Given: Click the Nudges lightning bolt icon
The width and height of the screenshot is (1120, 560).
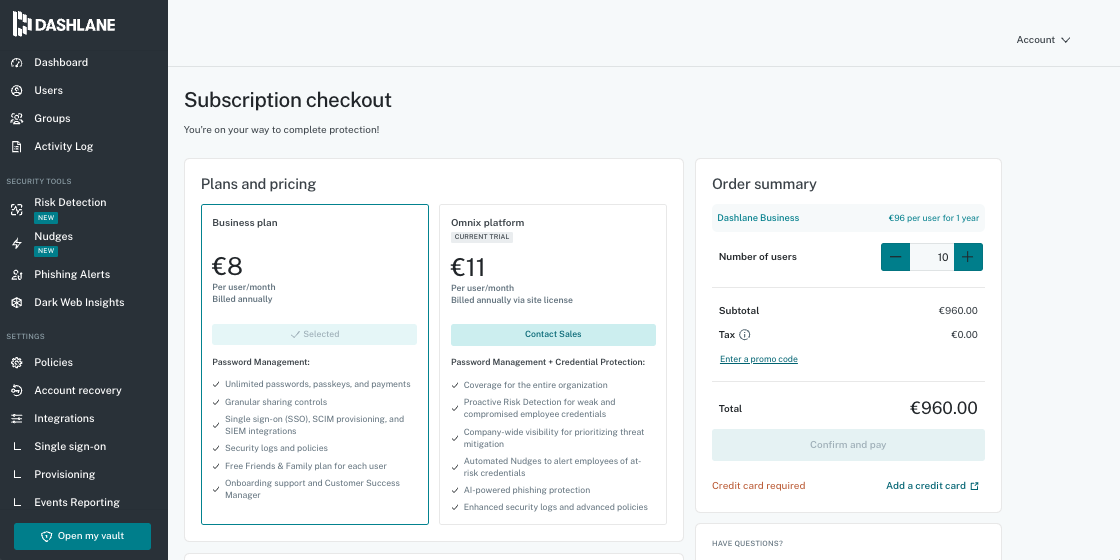Looking at the screenshot, I should (17, 244).
